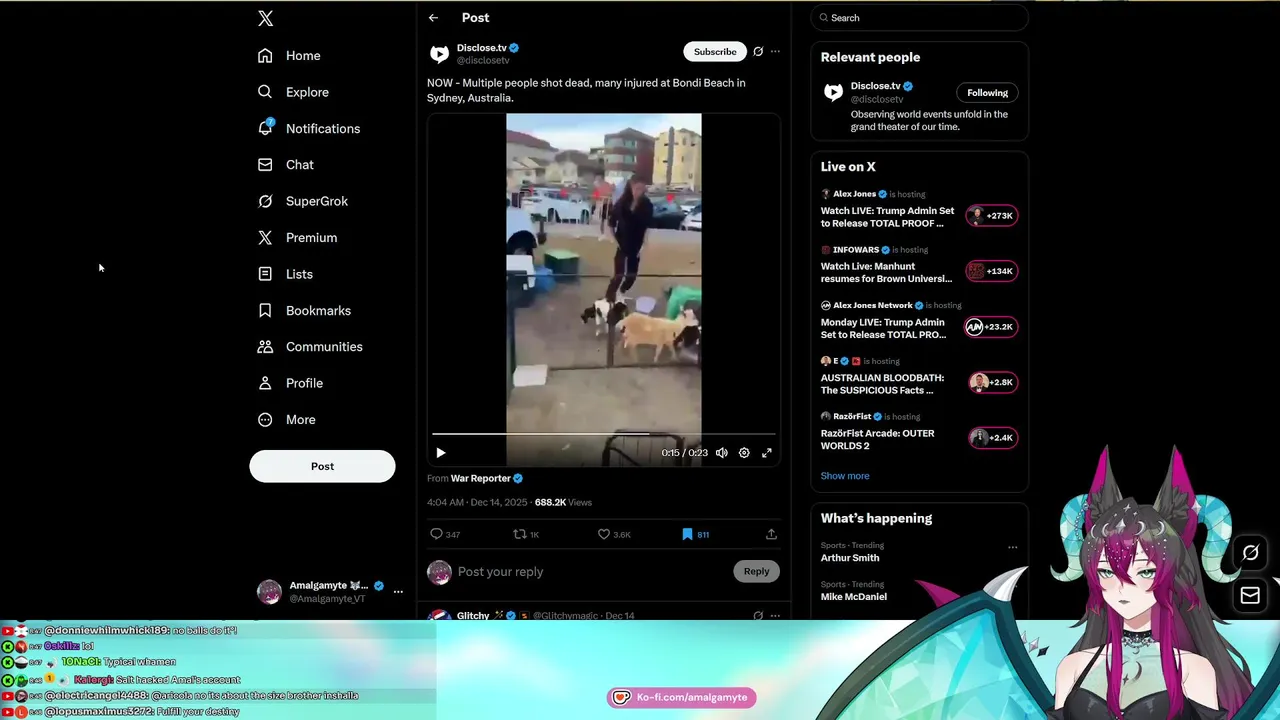The height and width of the screenshot is (720, 1280).
Task: Open Glitchy reply author name
Action: point(473,615)
